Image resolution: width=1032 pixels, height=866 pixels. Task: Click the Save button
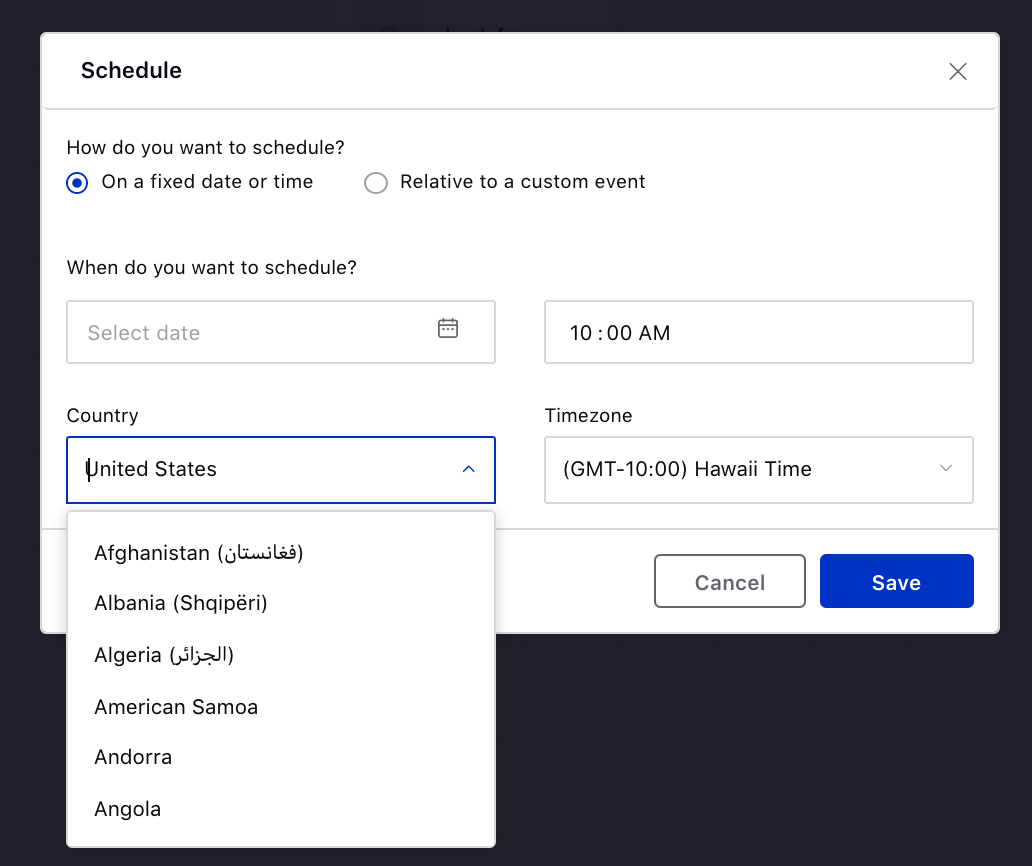tap(896, 581)
